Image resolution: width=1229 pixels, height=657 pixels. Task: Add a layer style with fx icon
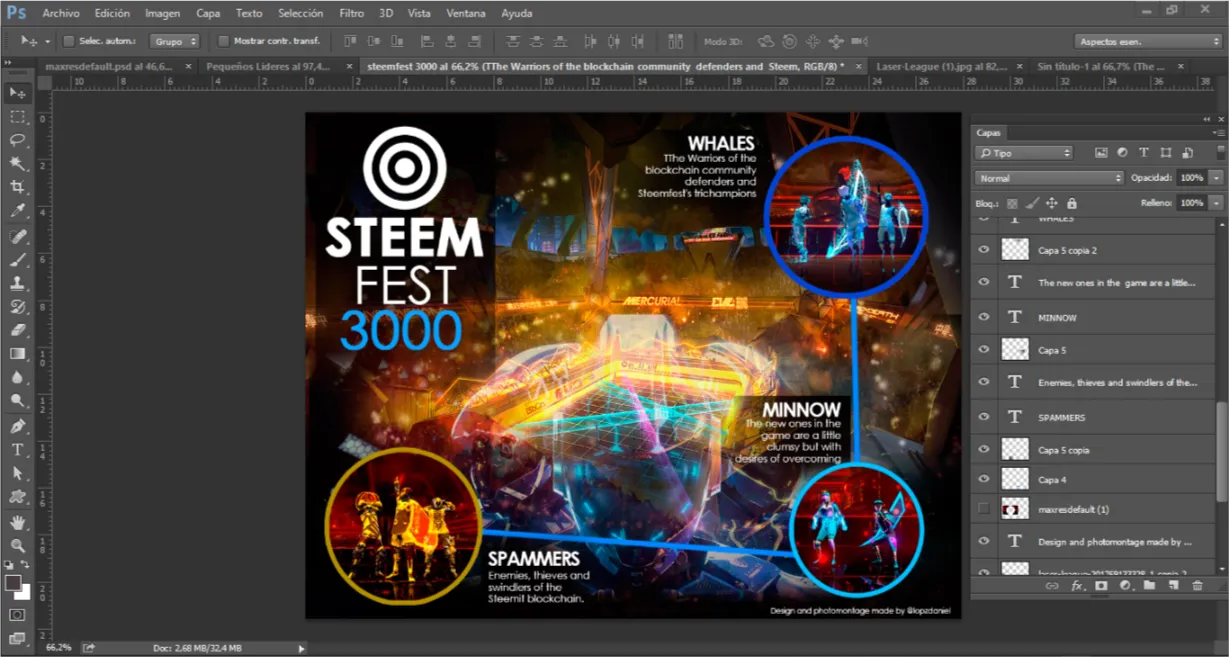1077,586
